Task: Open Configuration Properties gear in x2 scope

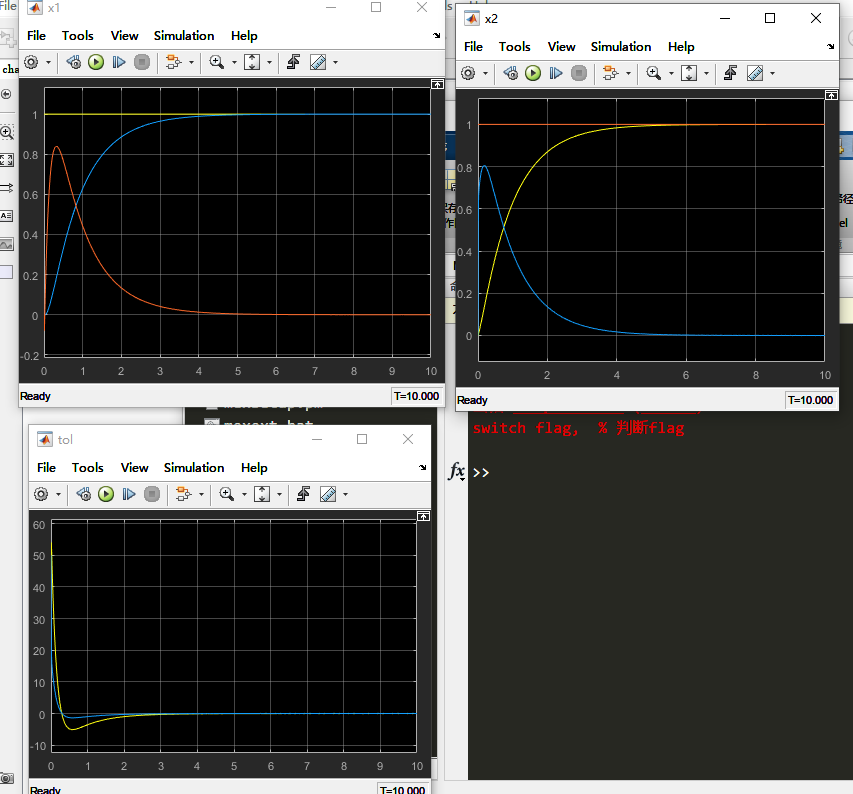Action: coord(468,73)
